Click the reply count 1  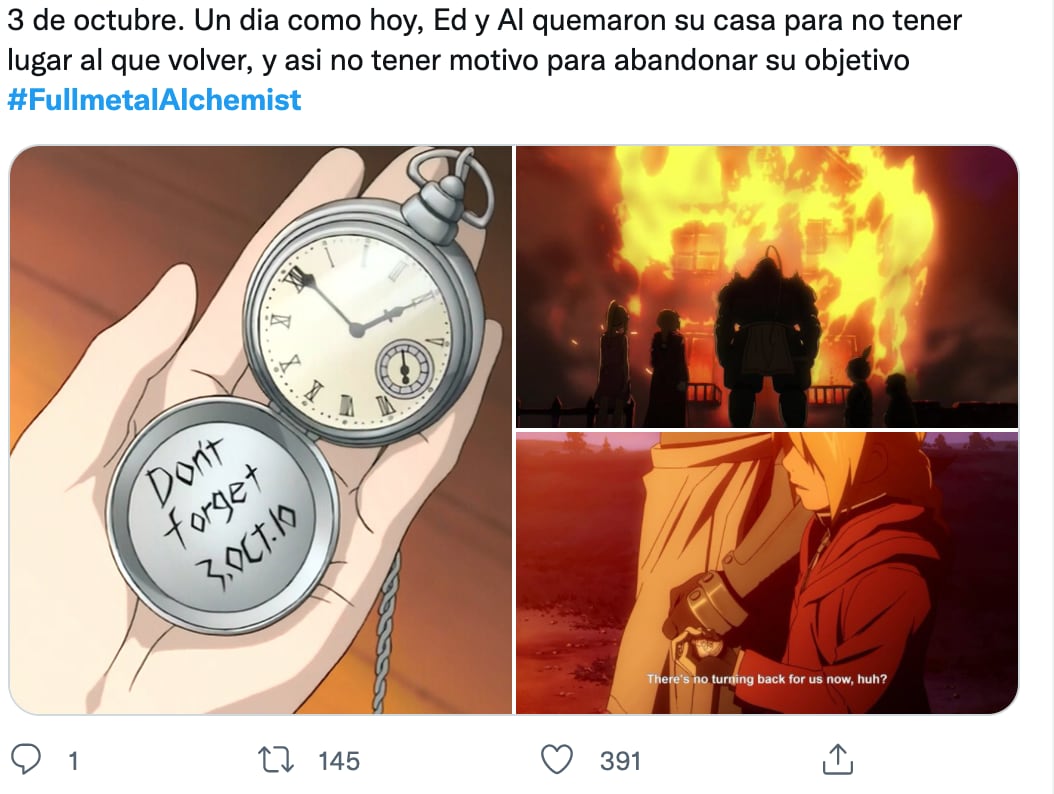[x=73, y=760]
